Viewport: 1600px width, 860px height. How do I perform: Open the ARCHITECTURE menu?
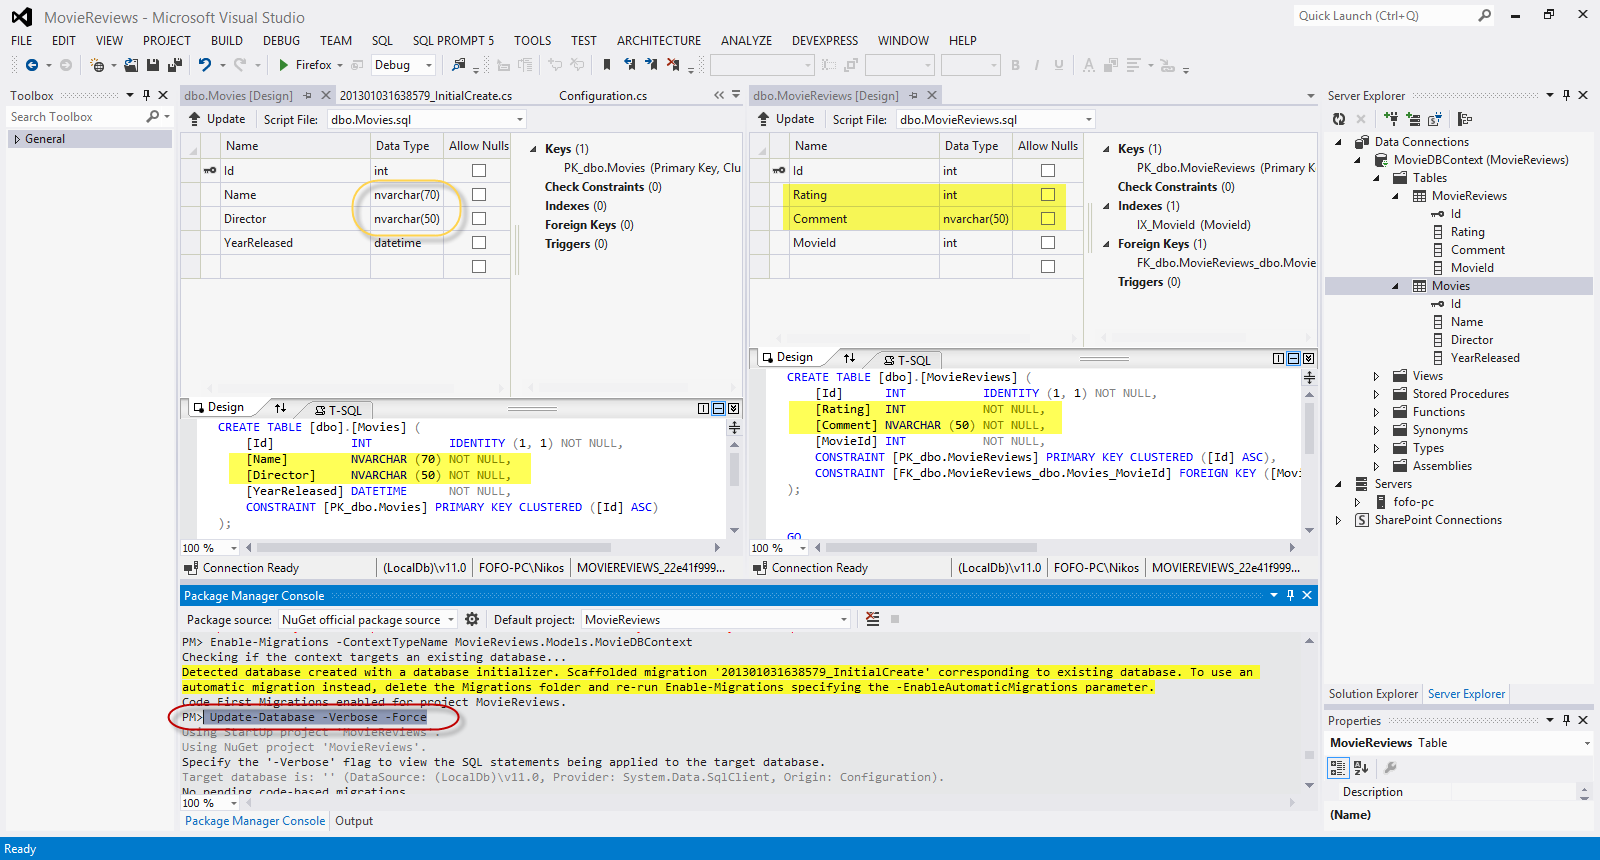coord(659,41)
